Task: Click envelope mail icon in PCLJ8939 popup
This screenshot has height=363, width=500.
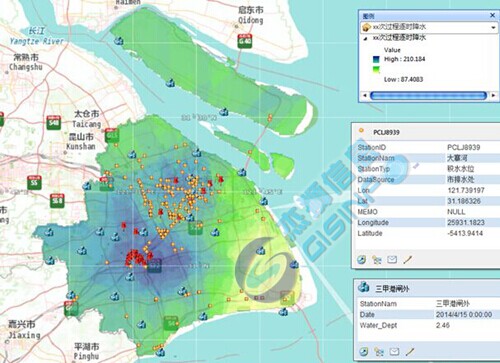Action: [x=392, y=259]
